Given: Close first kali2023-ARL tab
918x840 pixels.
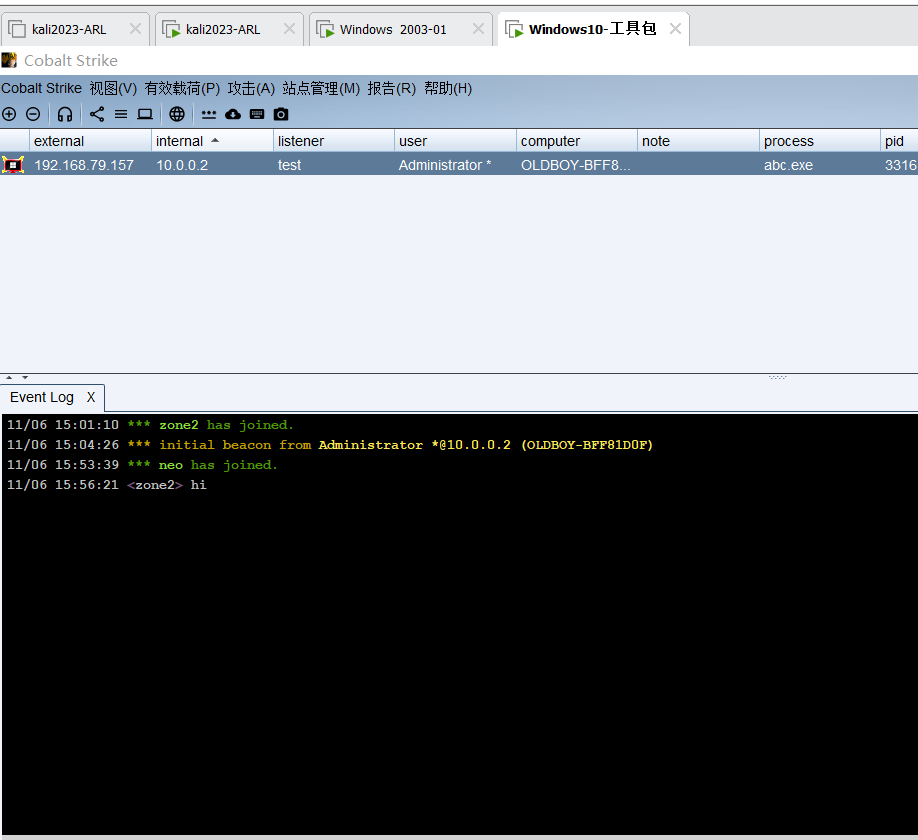Looking at the screenshot, I should click(x=135, y=29).
